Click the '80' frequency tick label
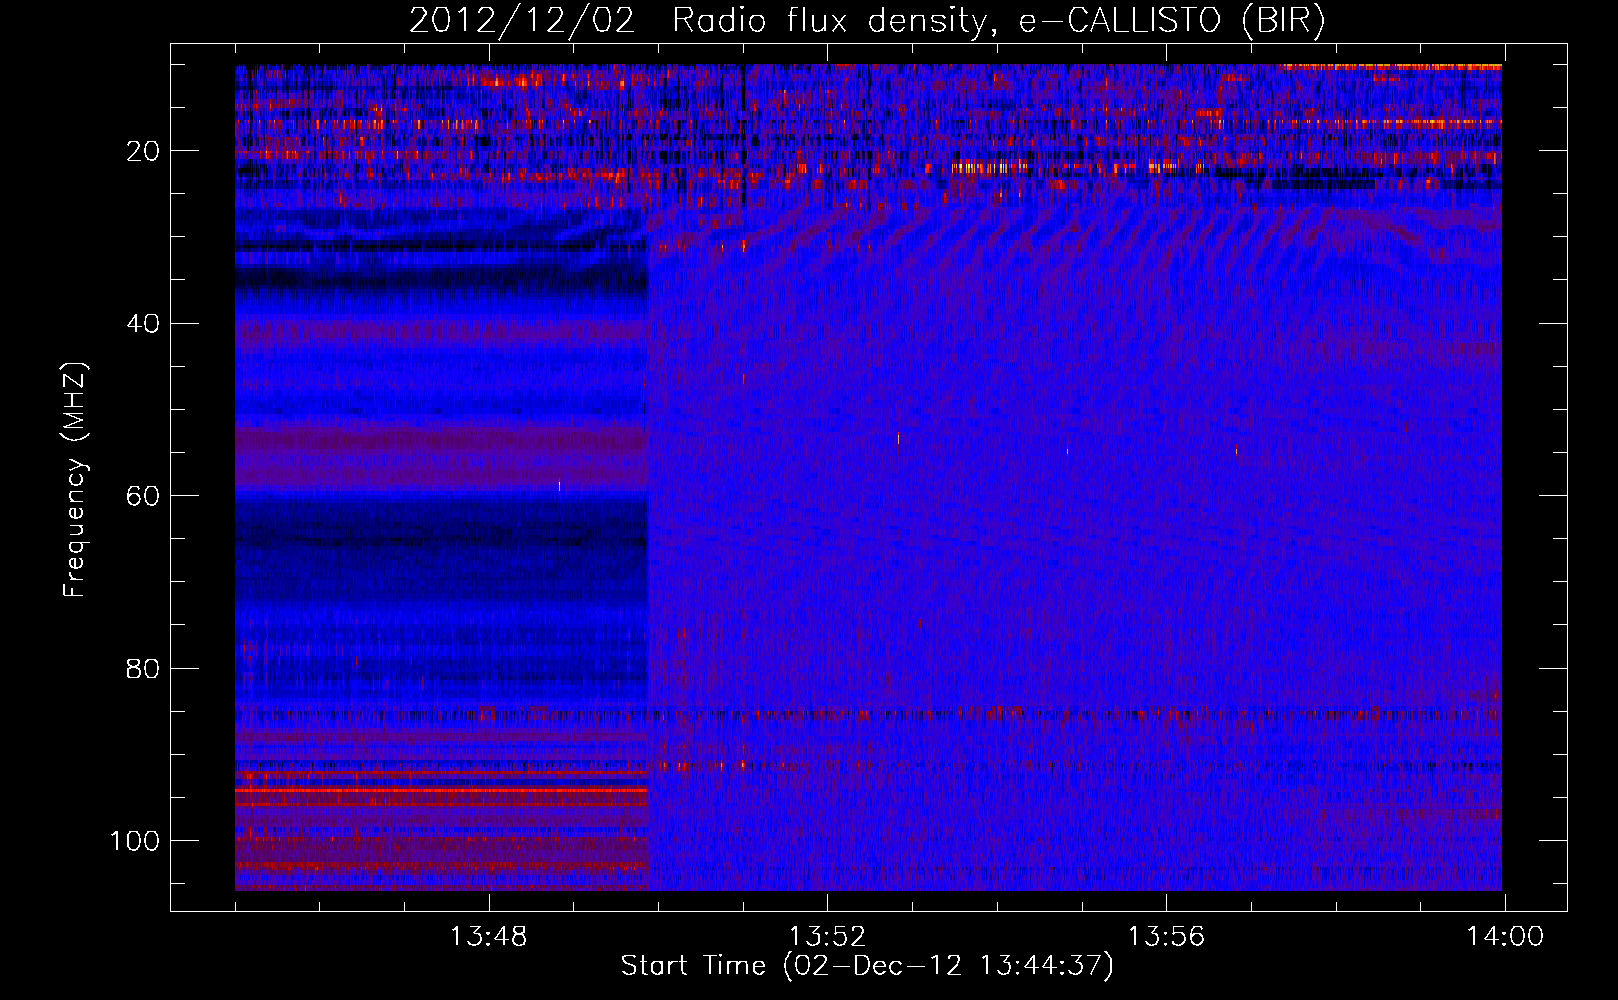Screen dimensions: 1618x1000 click(x=143, y=668)
